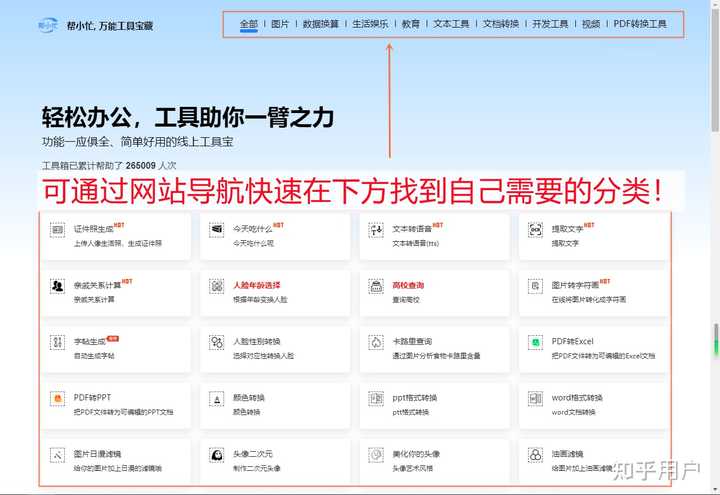Open the 图片日漫滤镜 icon
Screen dimensions: 720x495
57,455
